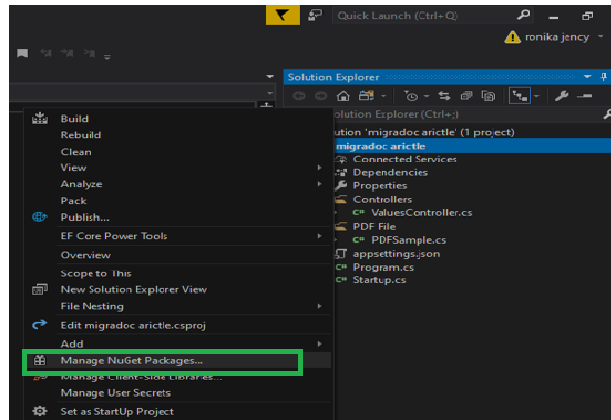The width and height of the screenshot is (611, 420).
Task: Toggle Show All Files in Solution Explorer
Action: pos(488,96)
